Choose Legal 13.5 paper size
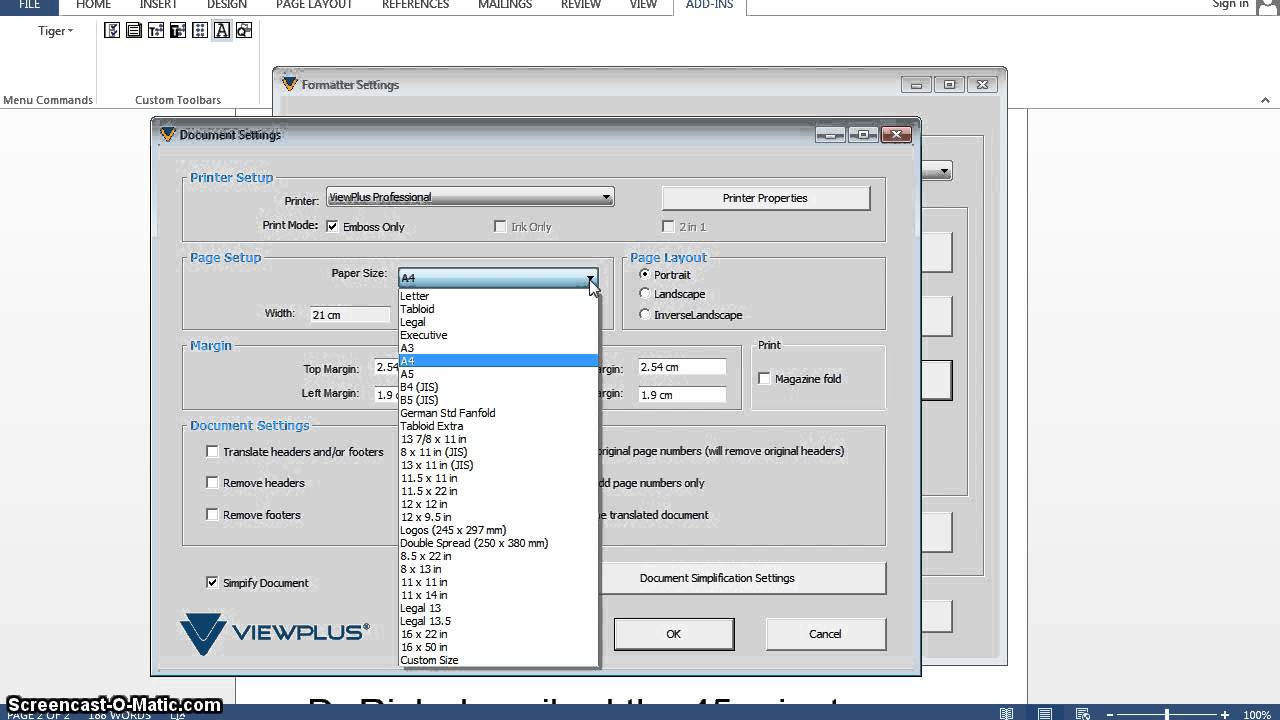This screenshot has width=1280, height=720. click(498, 621)
